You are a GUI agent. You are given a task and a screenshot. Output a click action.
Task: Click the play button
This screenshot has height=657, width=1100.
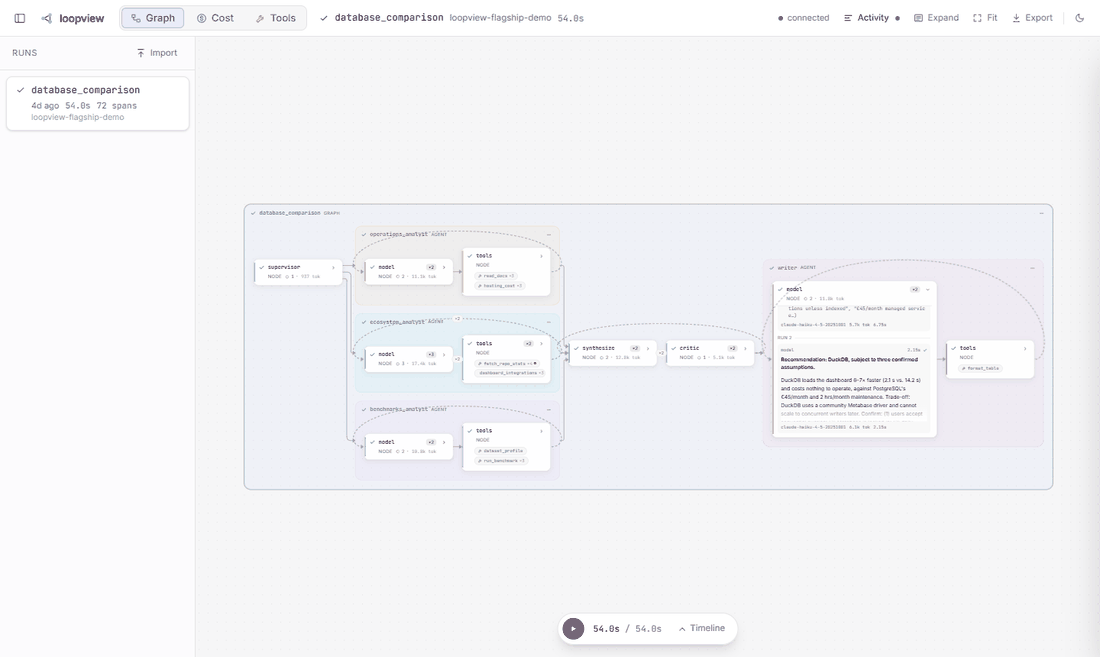pos(573,628)
